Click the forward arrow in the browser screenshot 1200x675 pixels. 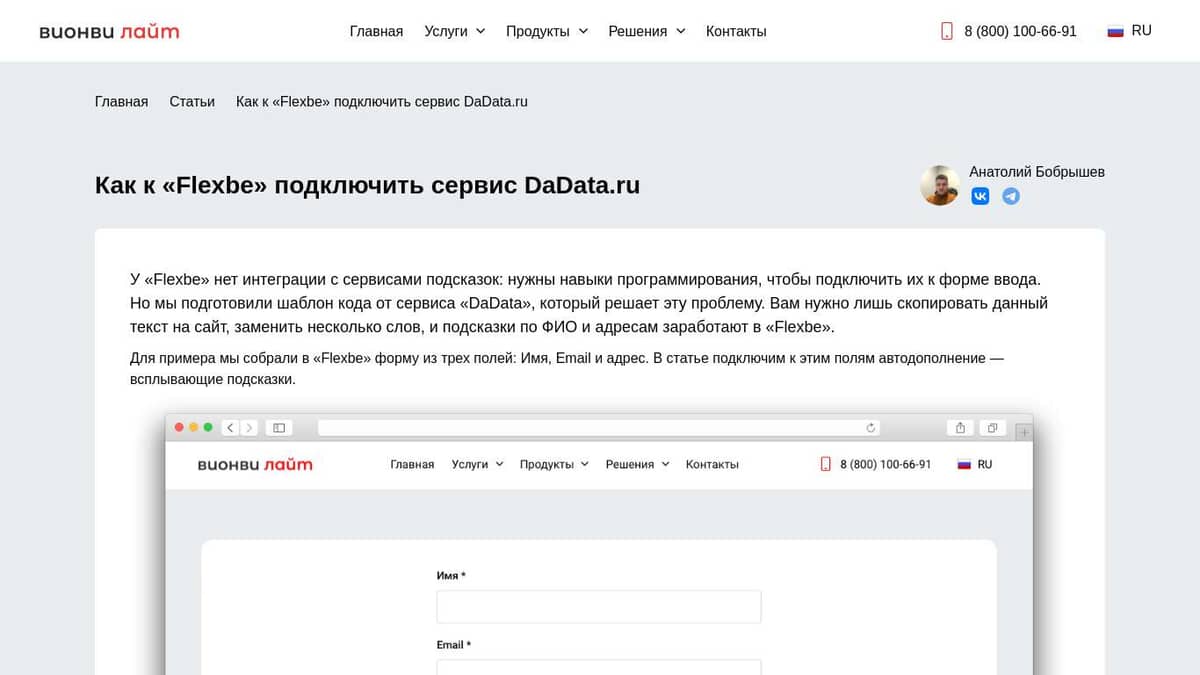(247, 427)
